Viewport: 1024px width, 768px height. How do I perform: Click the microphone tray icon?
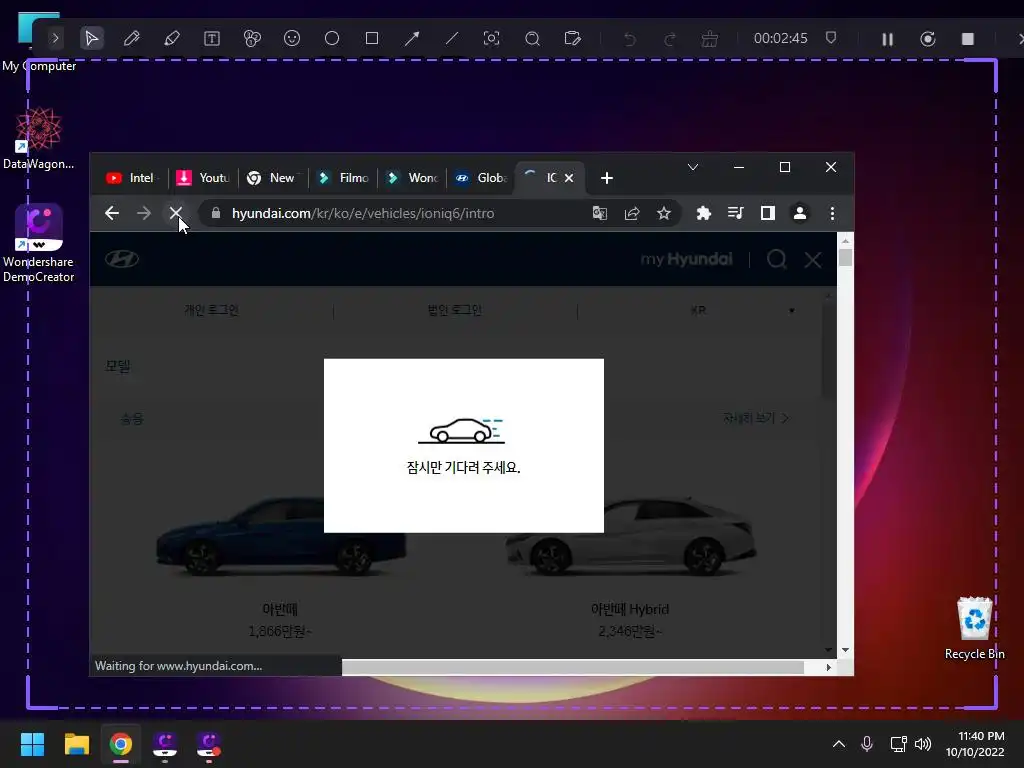pos(867,744)
